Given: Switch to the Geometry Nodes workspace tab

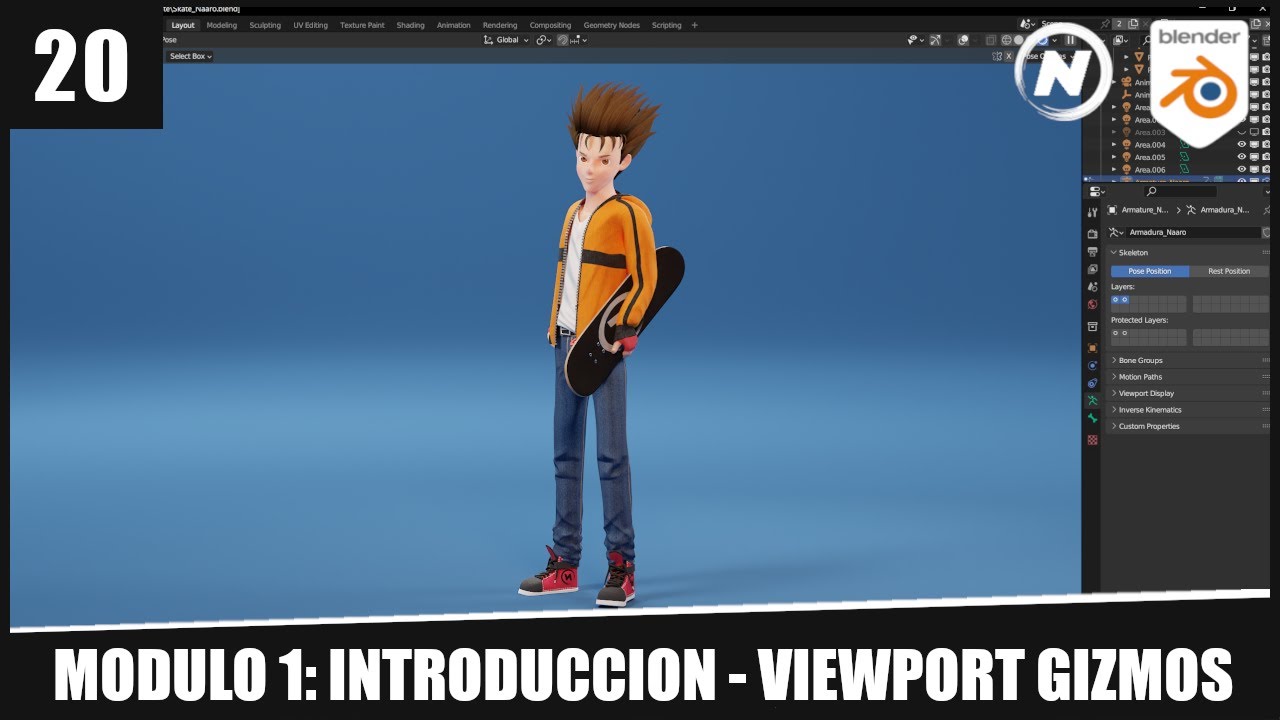Looking at the screenshot, I should click(611, 25).
